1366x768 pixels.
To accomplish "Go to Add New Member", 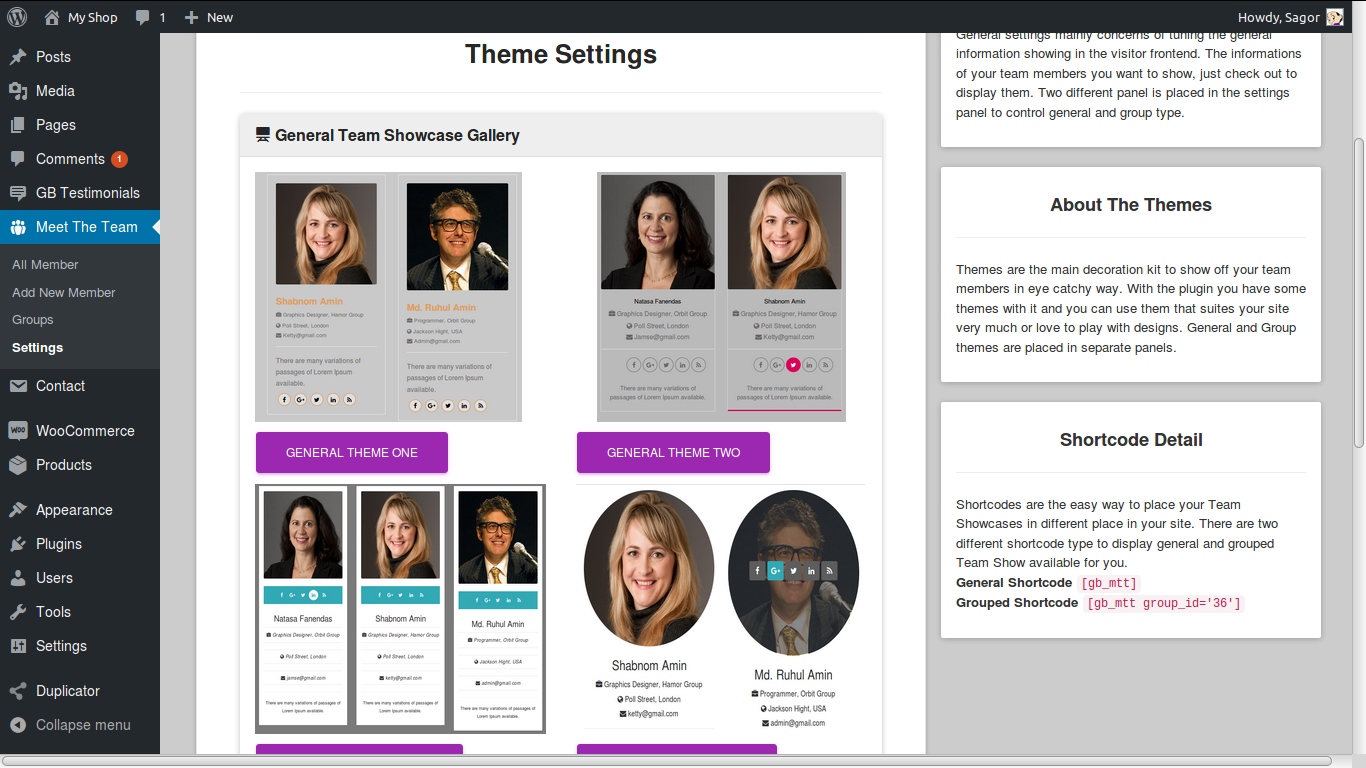I will point(64,293).
